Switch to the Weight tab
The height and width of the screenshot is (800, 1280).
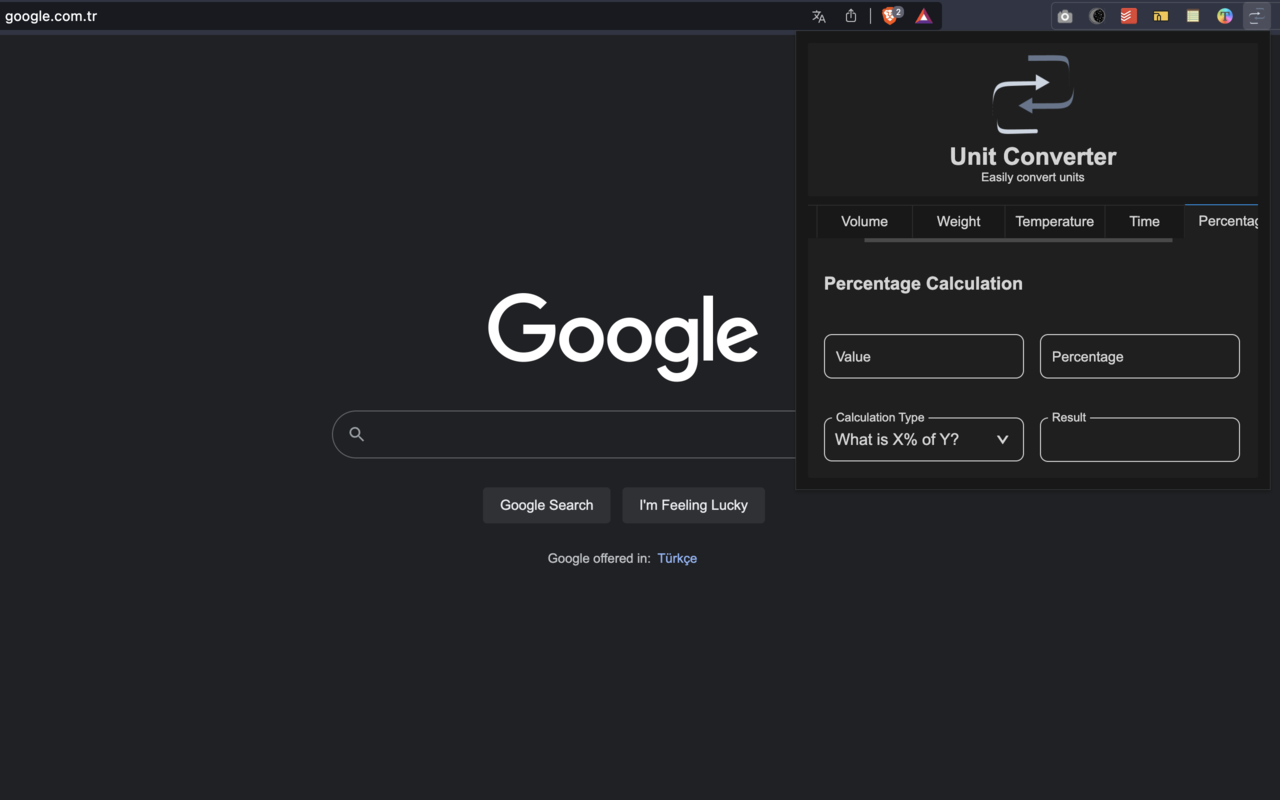click(957, 221)
